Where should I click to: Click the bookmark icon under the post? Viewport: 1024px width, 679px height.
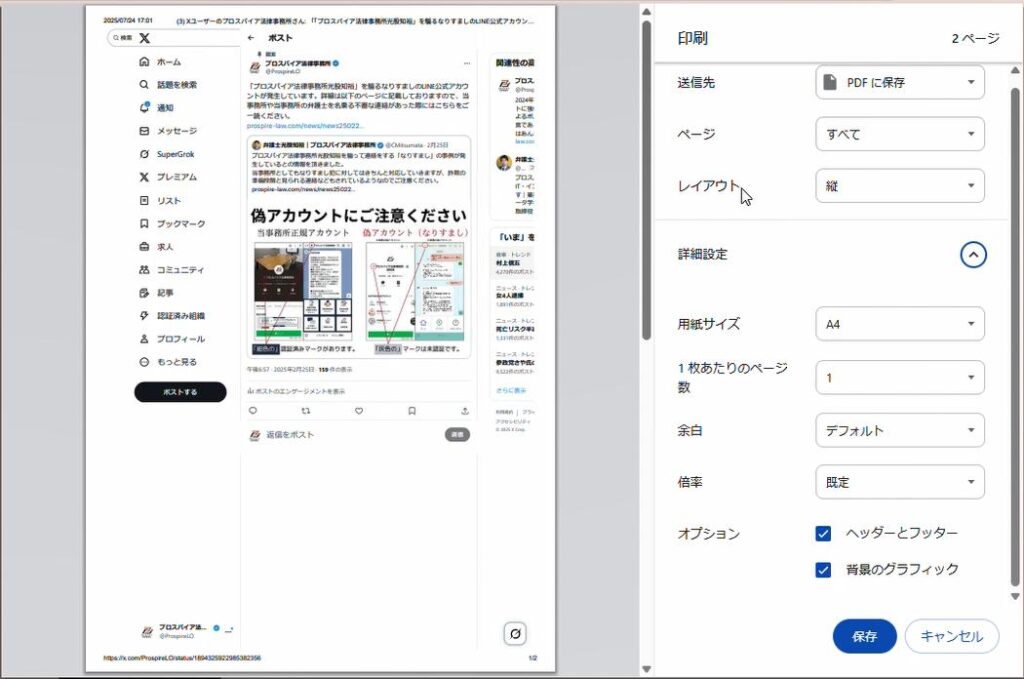pyautogui.click(x=412, y=411)
